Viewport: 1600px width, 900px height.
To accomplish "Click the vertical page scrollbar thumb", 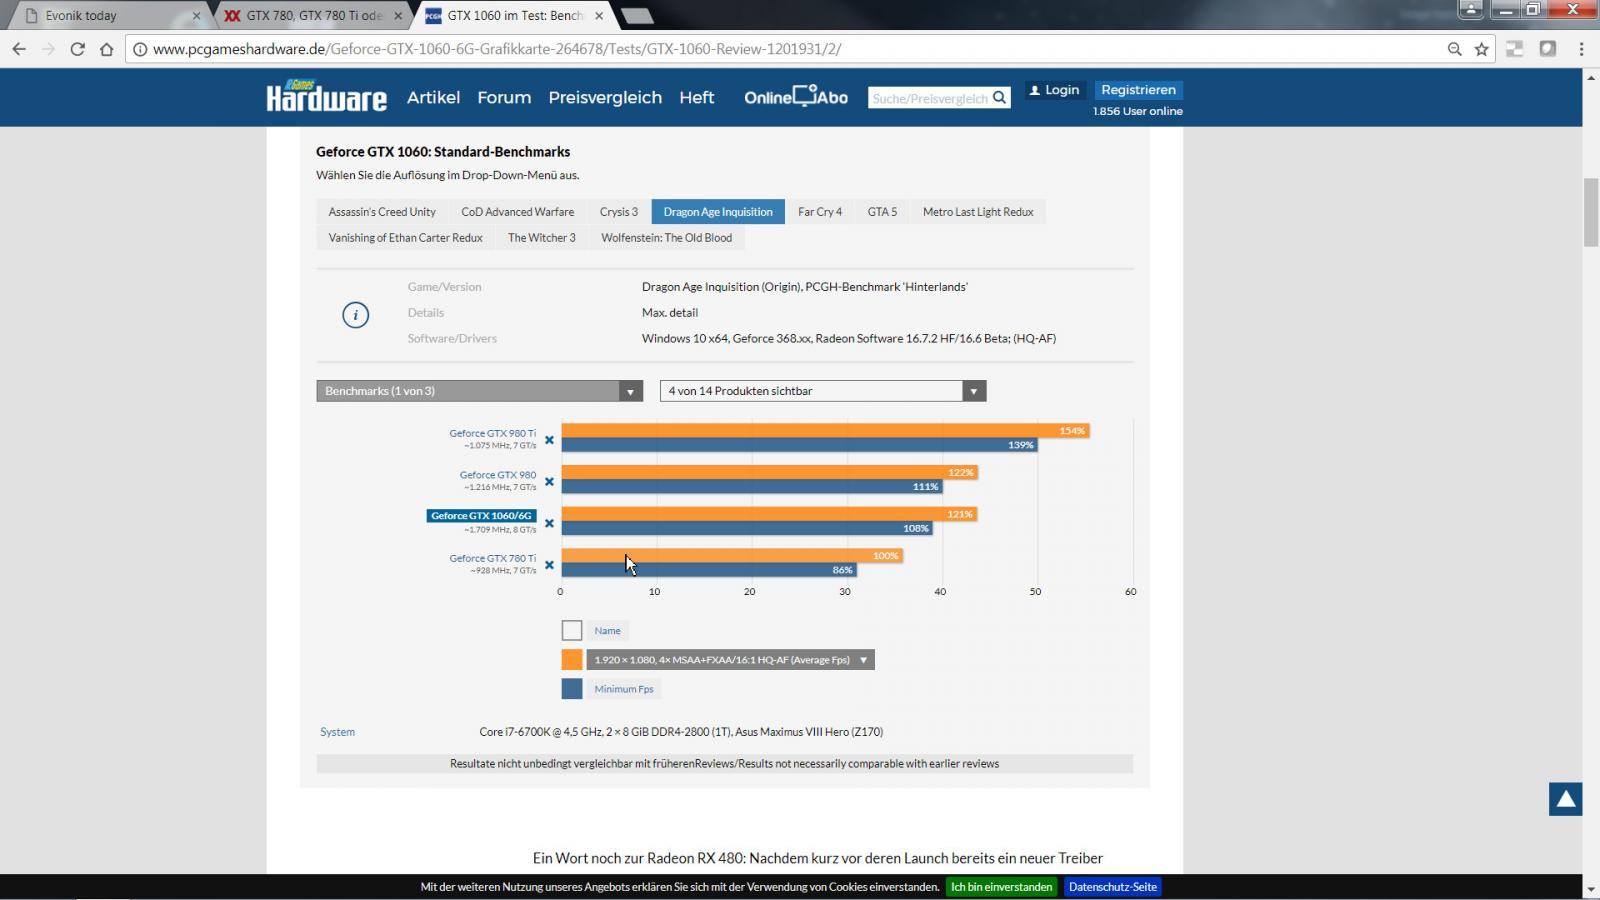I will point(1591,212).
